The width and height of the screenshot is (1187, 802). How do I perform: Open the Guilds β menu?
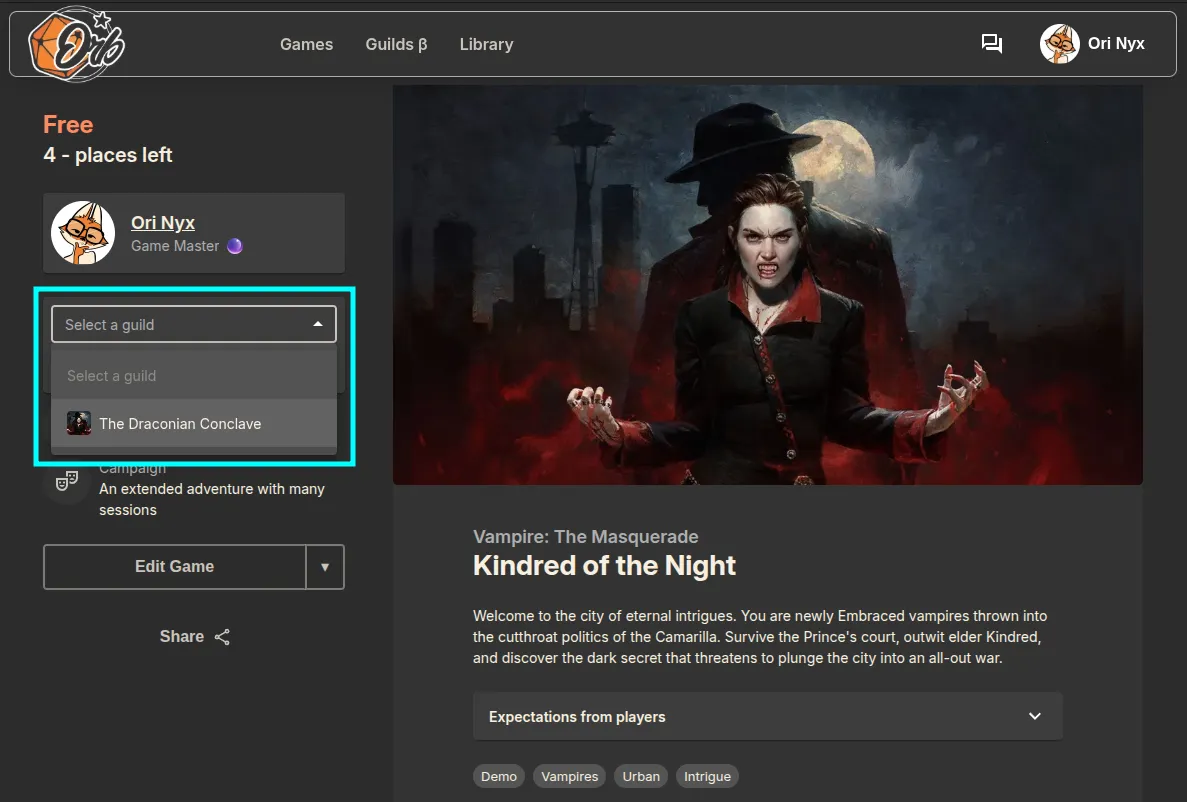(396, 45)
